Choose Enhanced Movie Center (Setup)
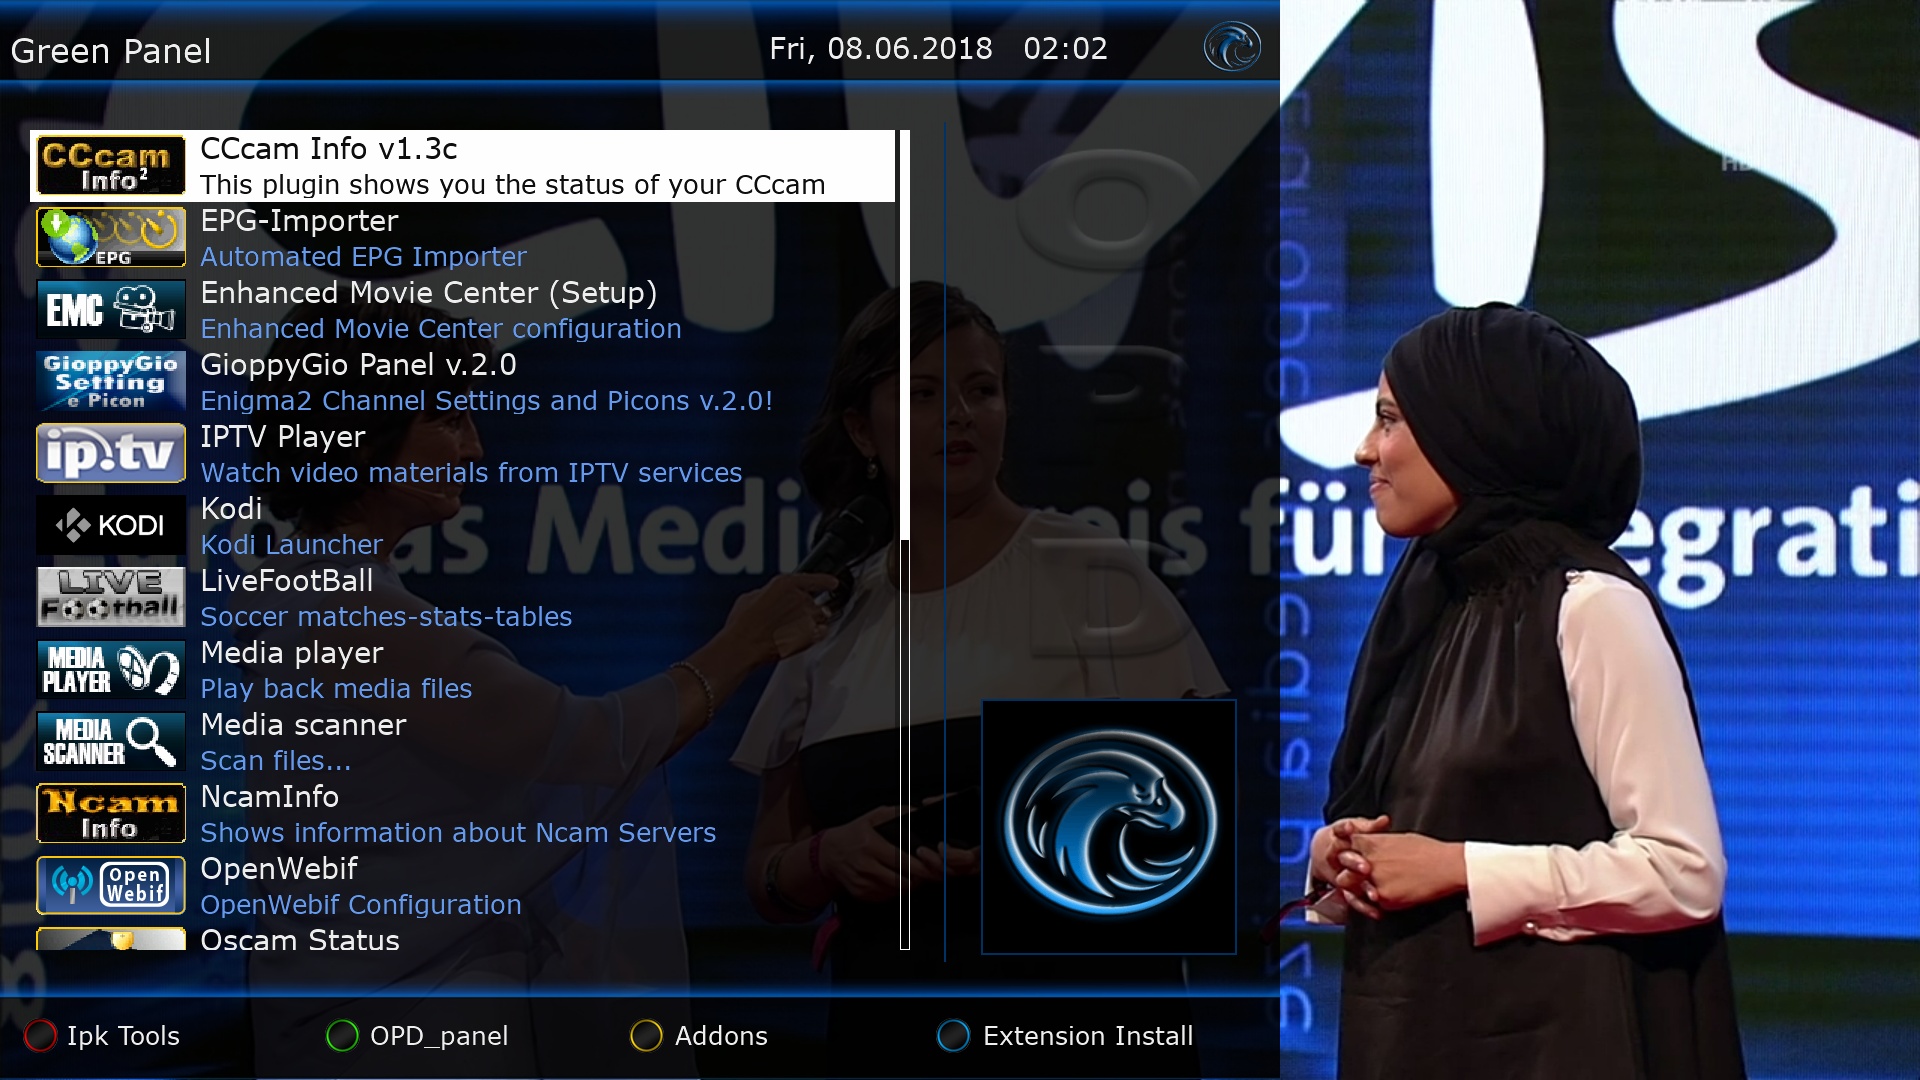The height and width of the screenshot is (1080, 1920). point(429,293)
